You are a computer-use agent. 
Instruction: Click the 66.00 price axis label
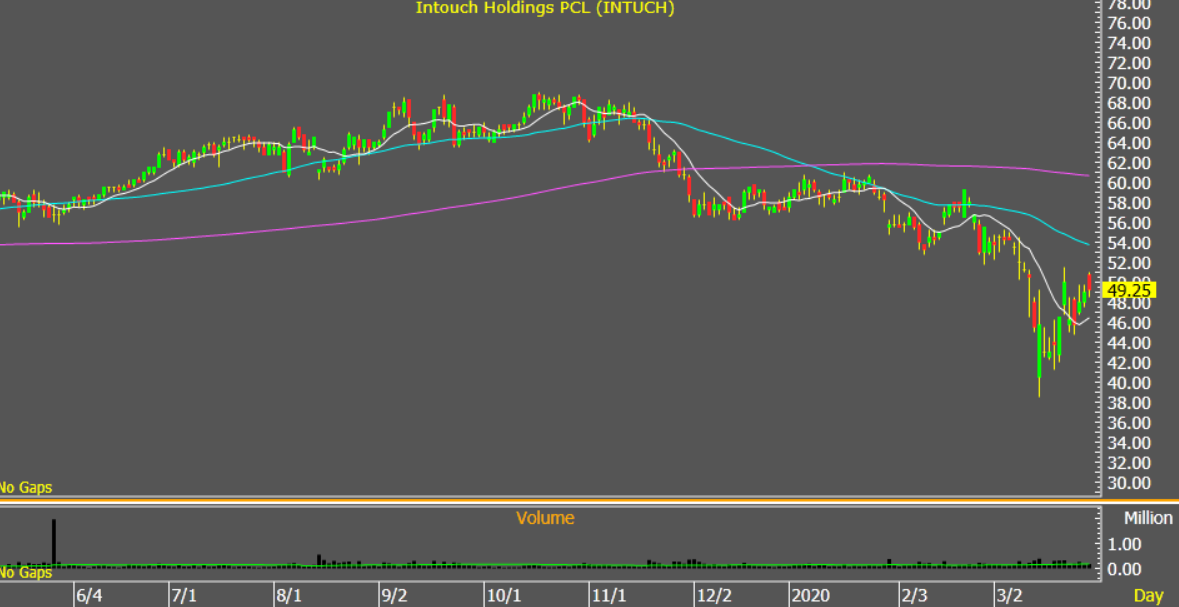[x=1130, y=123]
